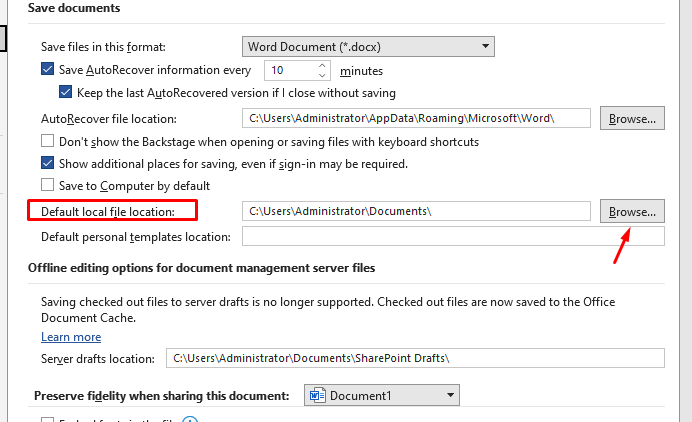692x422 pixels.
Task: Click the Offline editing options heading
Action: tap(202, 268)
